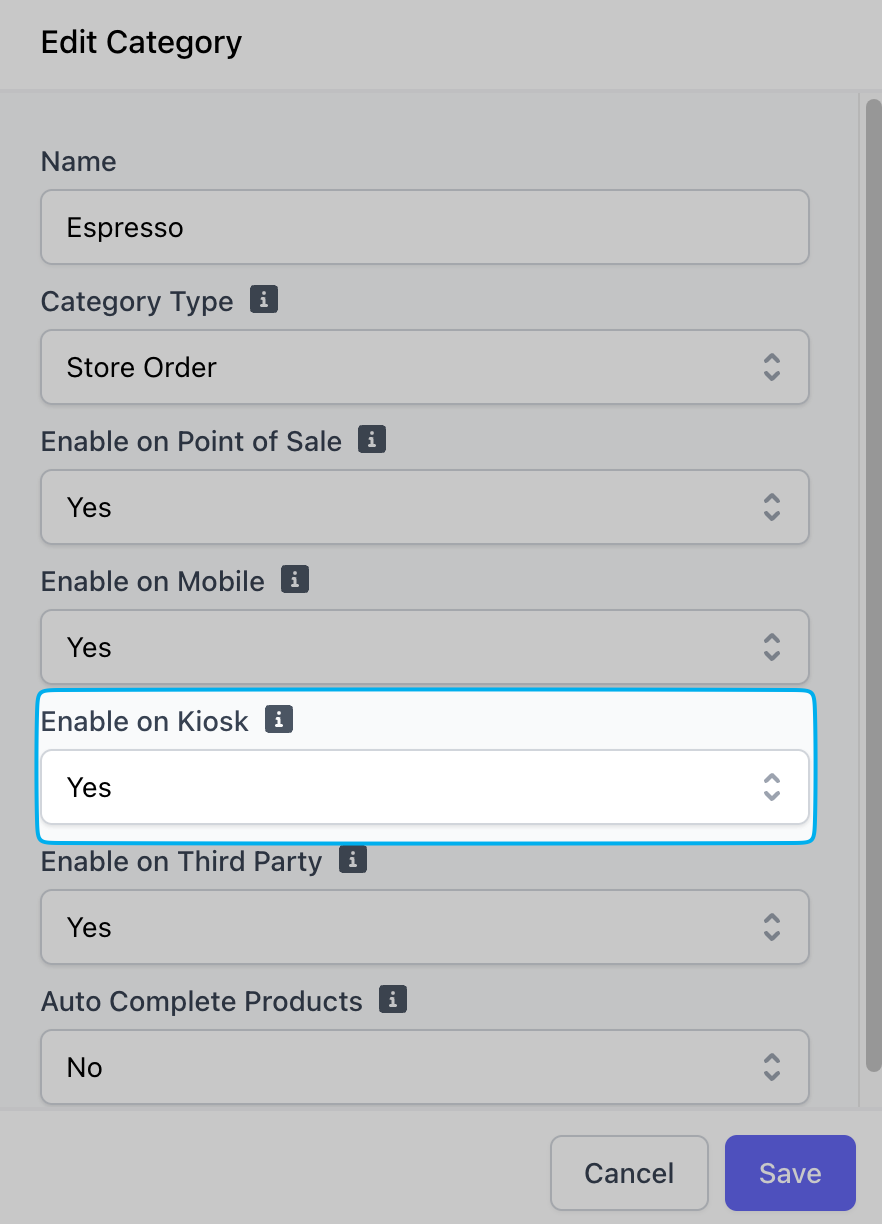Click the Auto Complete Products chevron arrows

pyautogui.click(x=771, y=1067)
